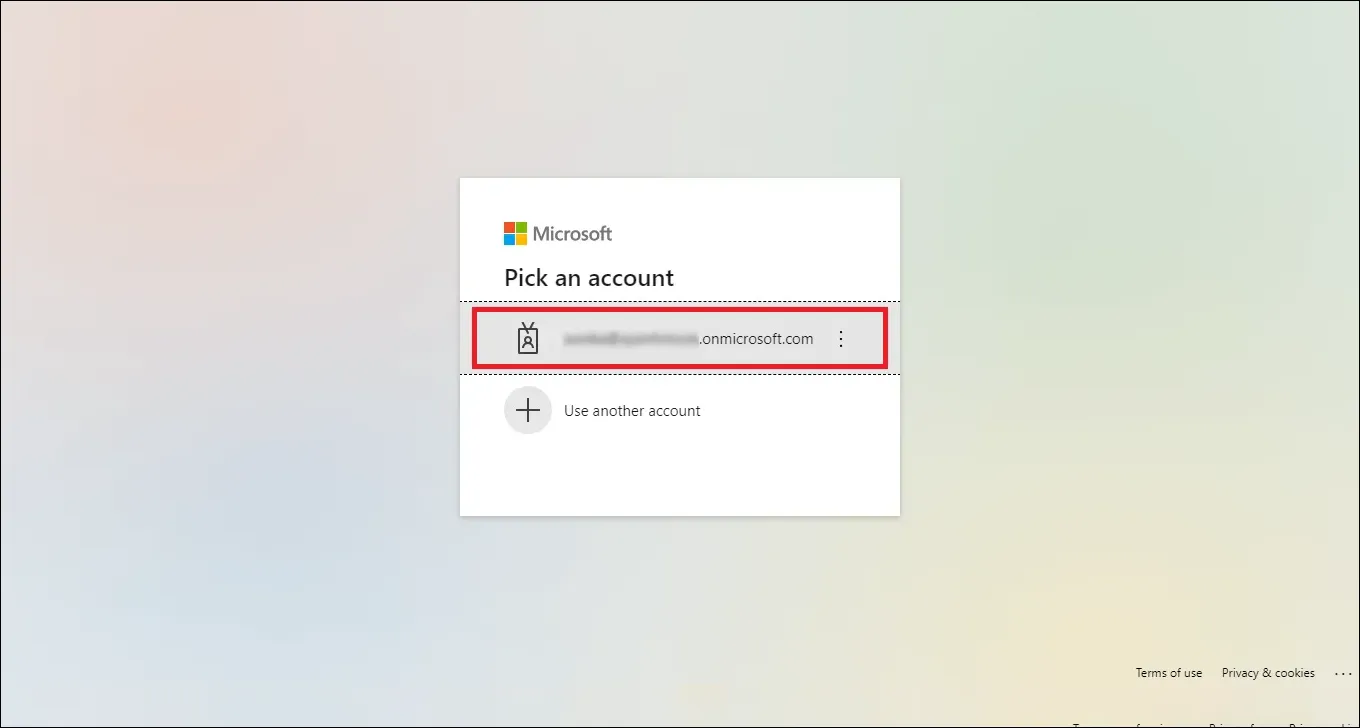
Task: Open the Privacy & cookies link
Action: click(1268, 673)
